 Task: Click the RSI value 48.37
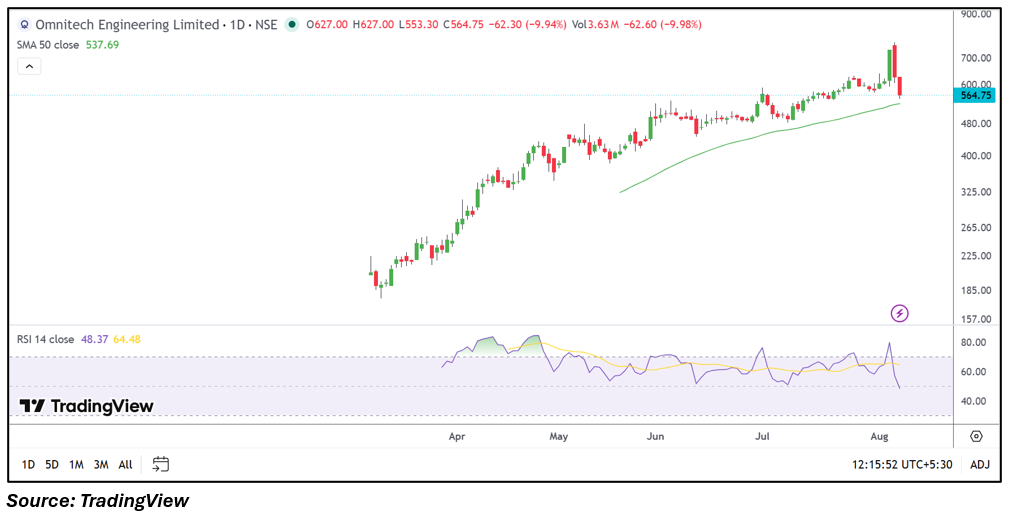click(x=94, y=339)
